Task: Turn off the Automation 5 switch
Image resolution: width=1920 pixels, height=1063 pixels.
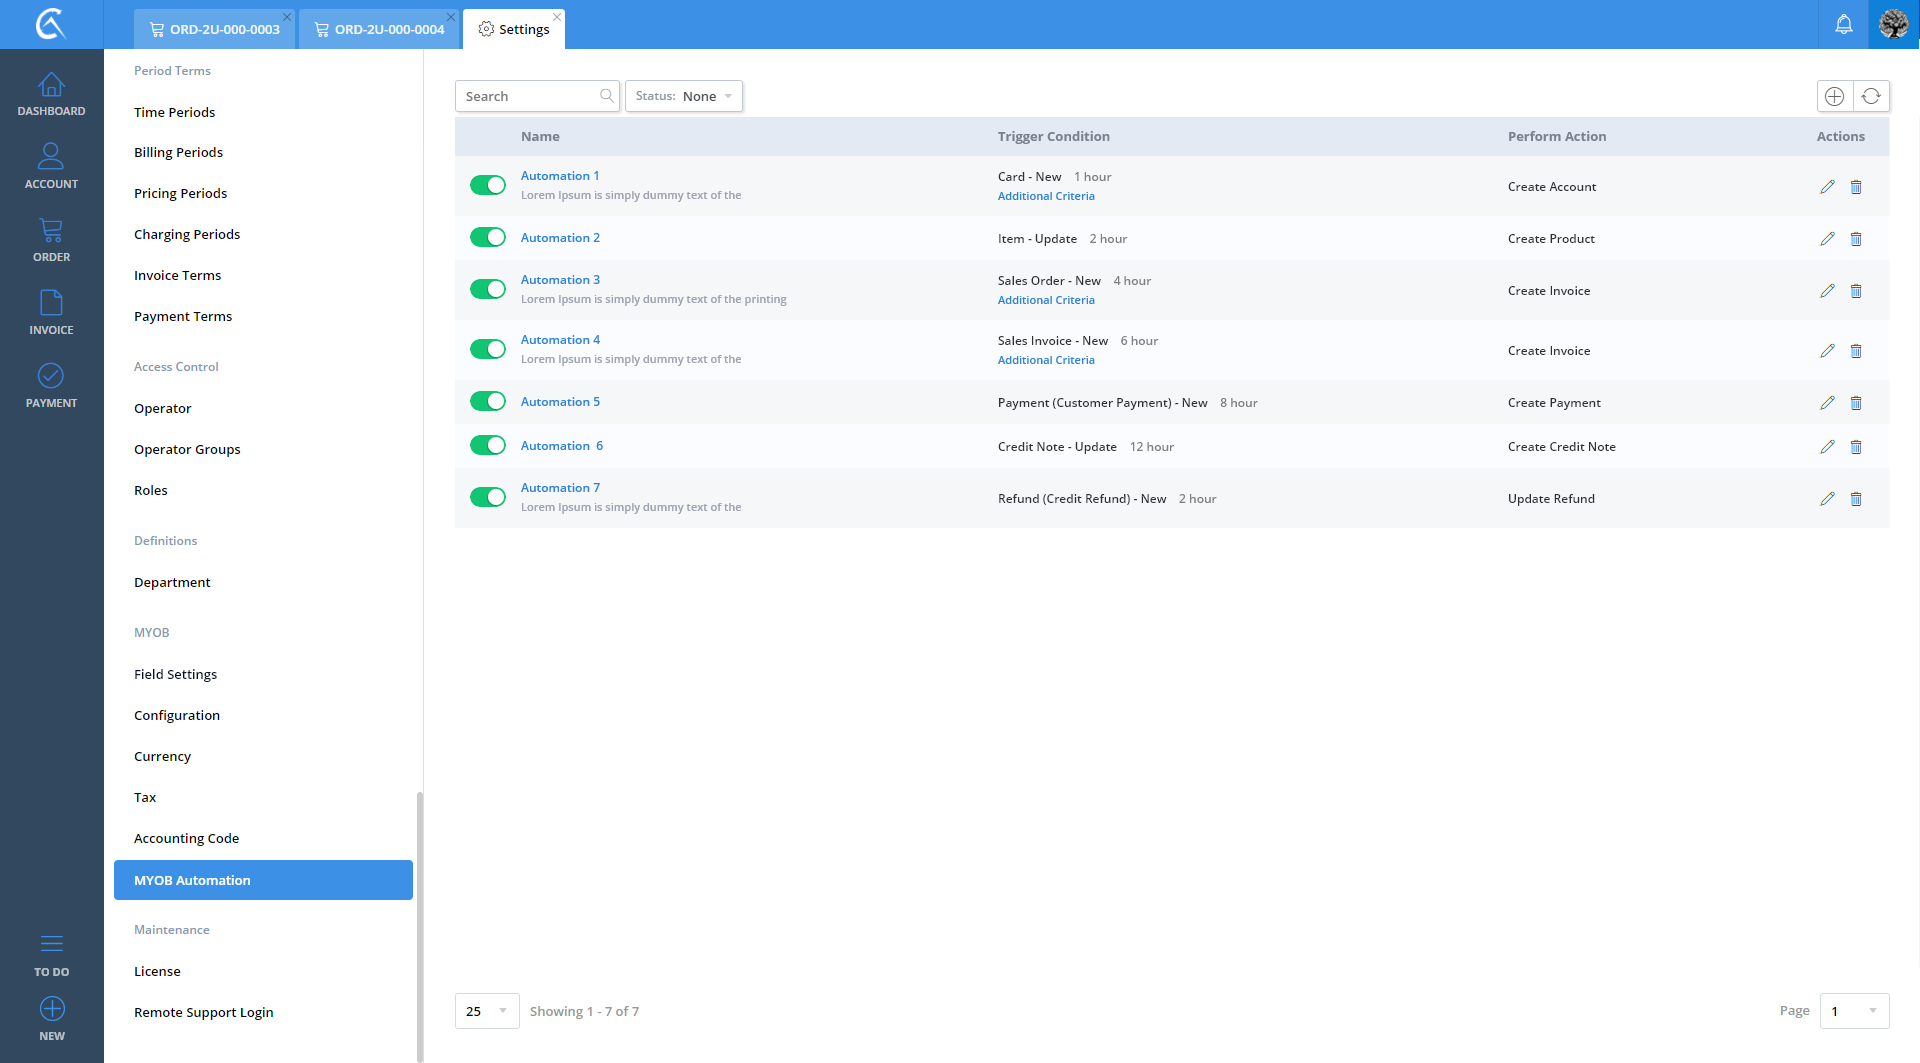Action: (x=488, y=401)
